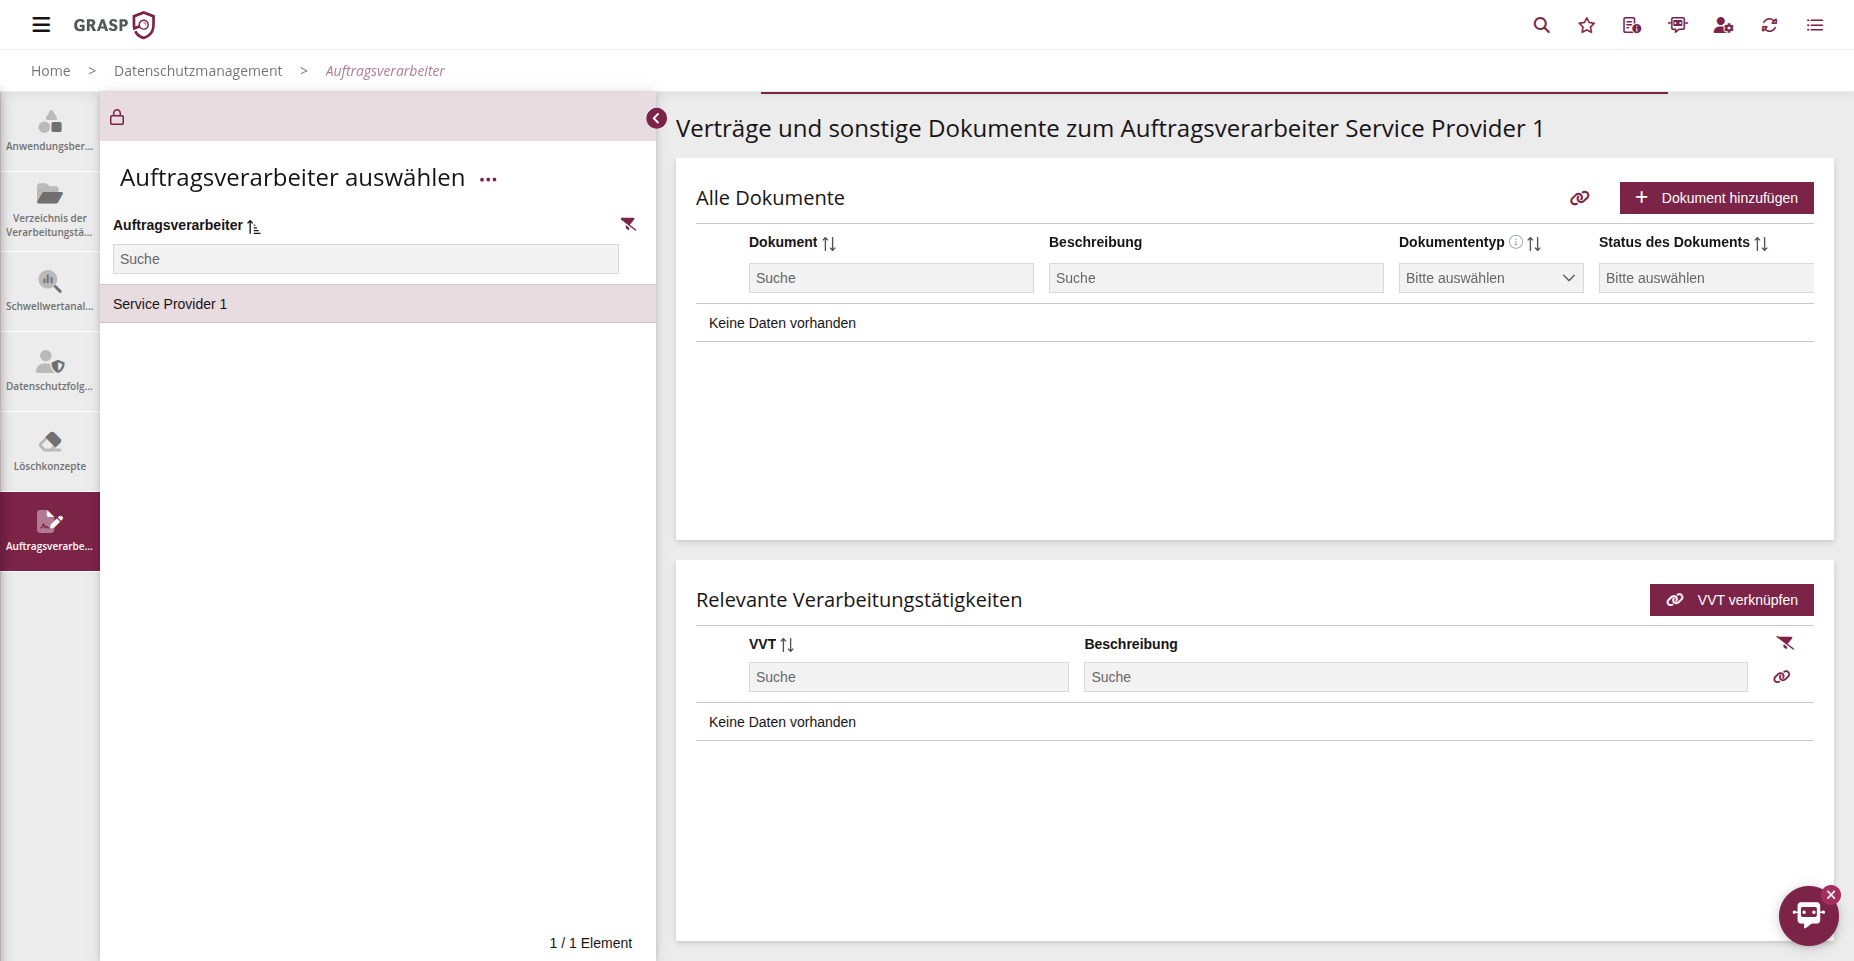
Task: Sort by Dokument column
Action: pos(829,243)
